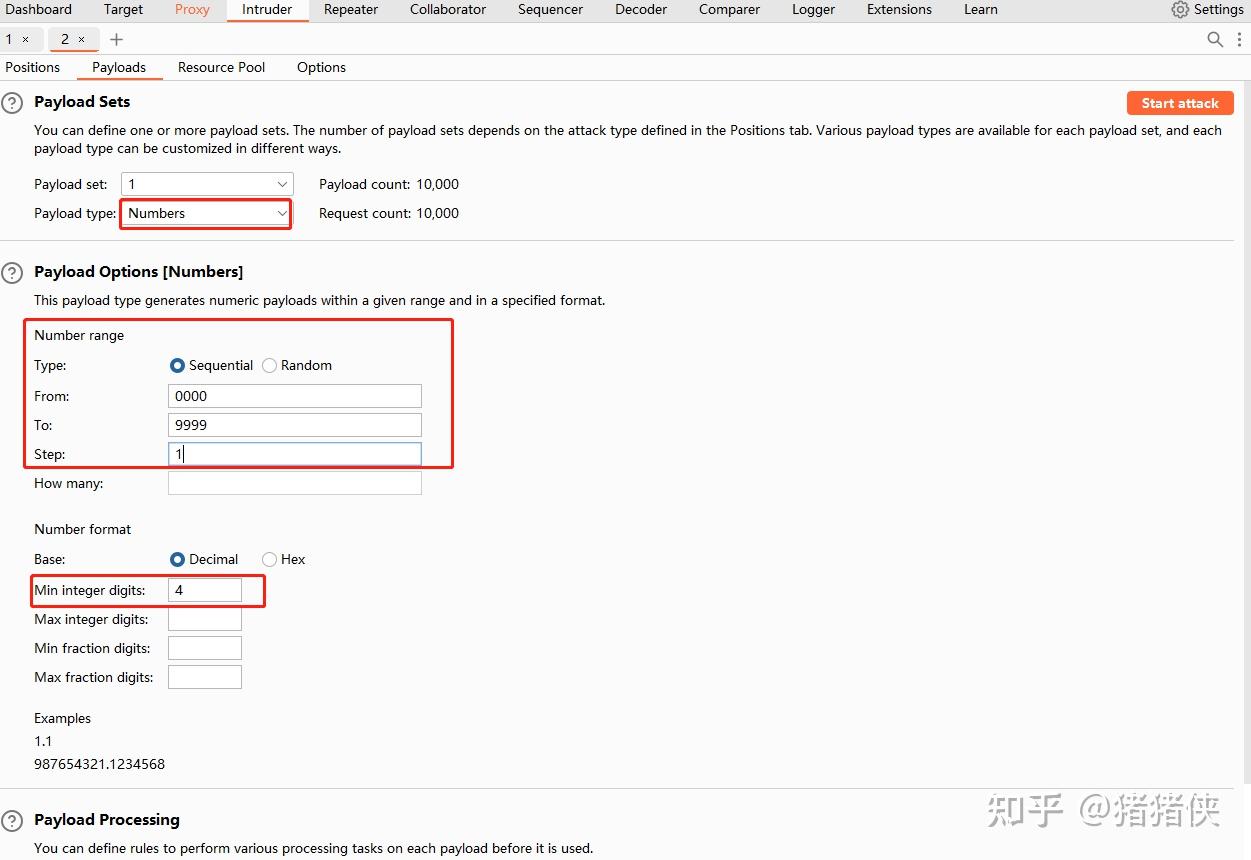The width and height of the screenshot is (1251, 860).
Task: Click the help icon next to Payload Options
Action: pos(11,271)
